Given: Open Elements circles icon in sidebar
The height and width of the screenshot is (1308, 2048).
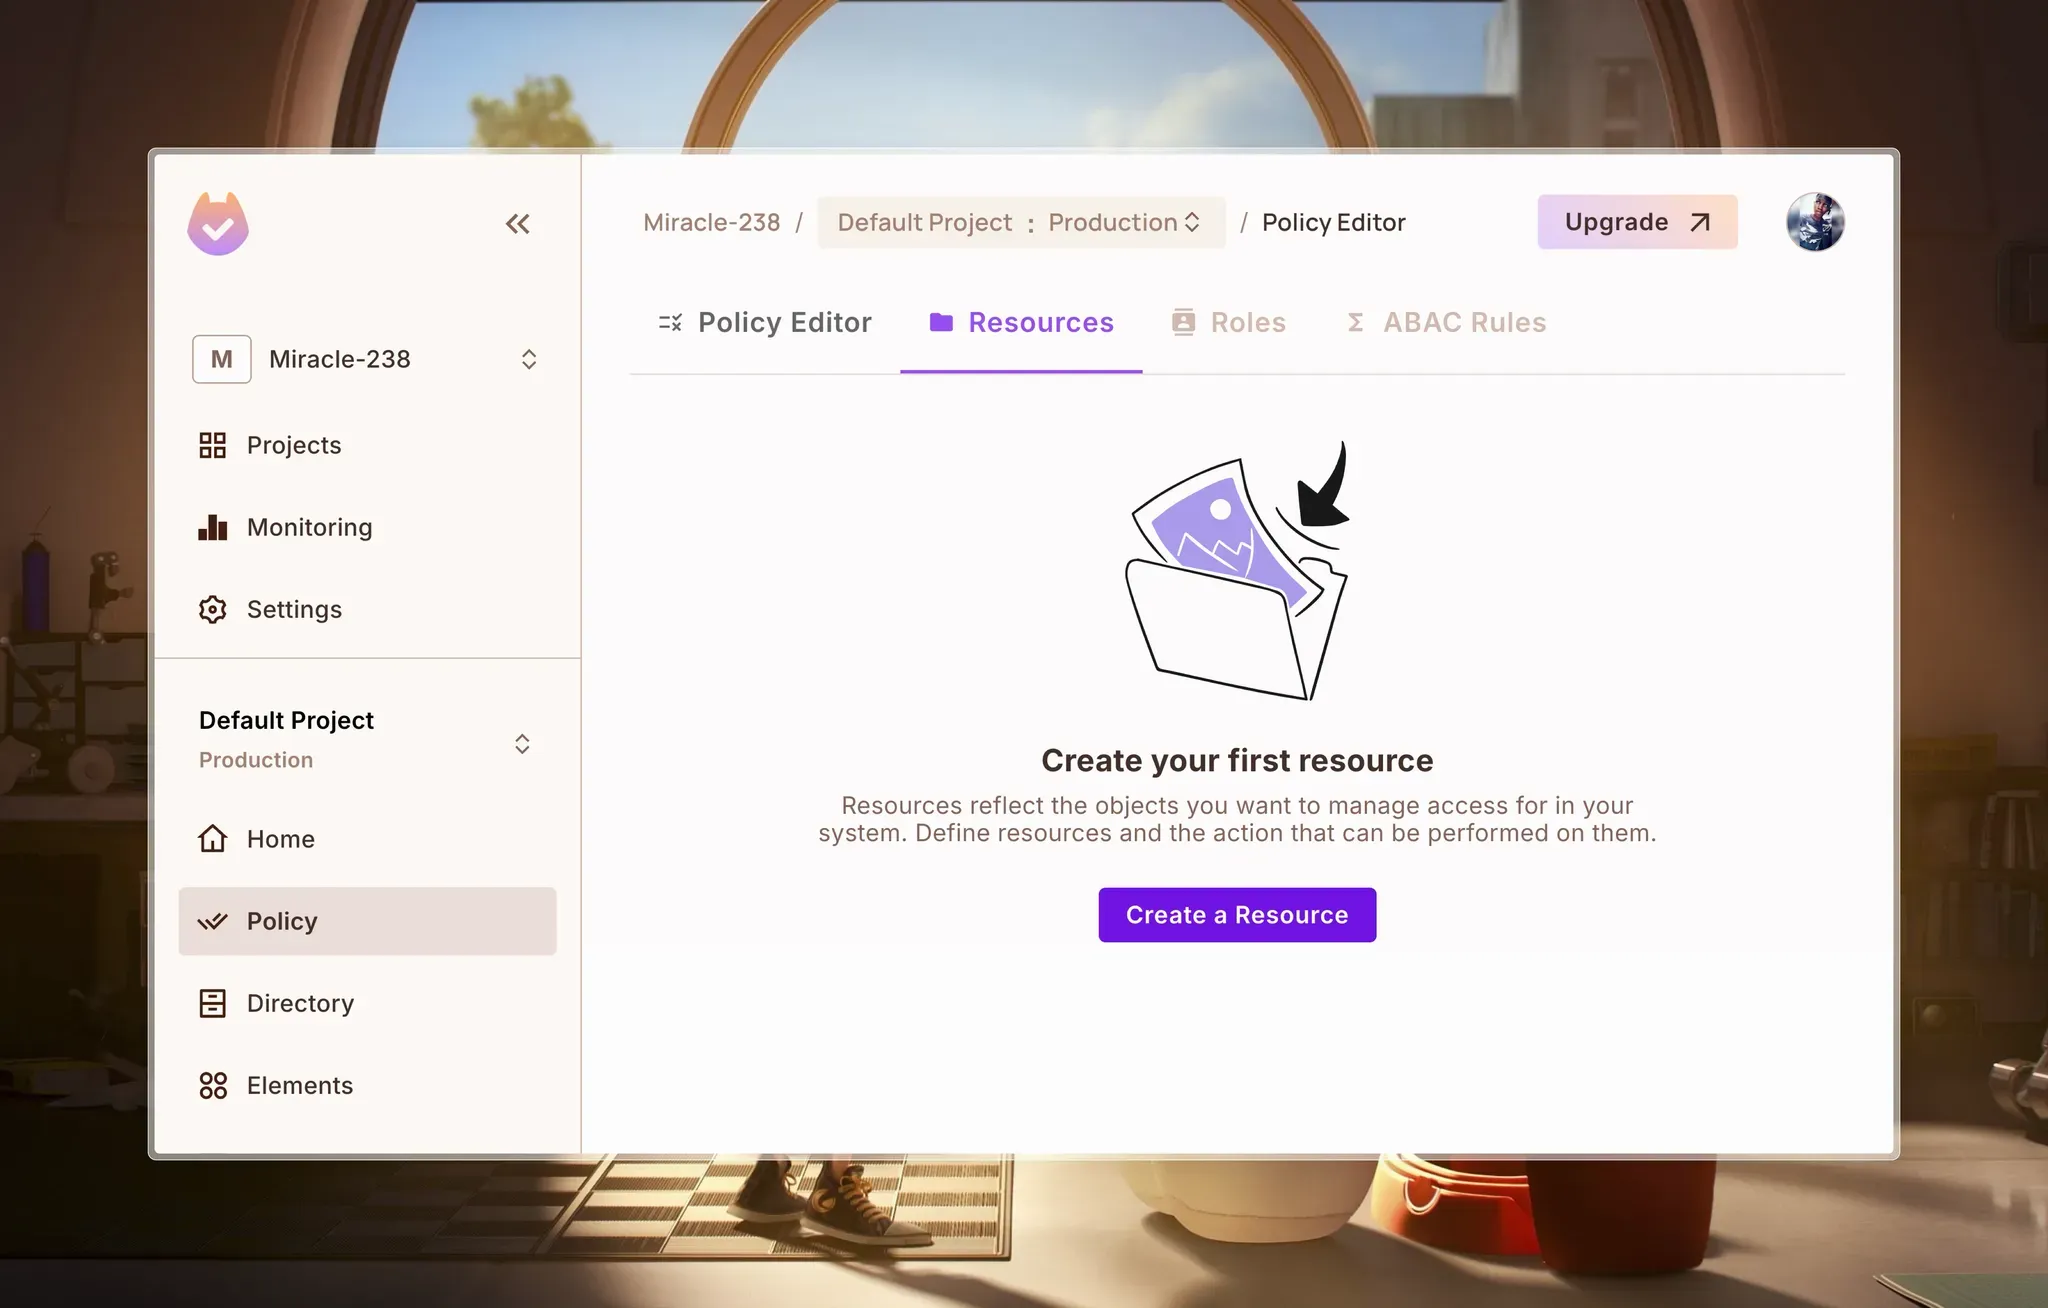Looking at the screenshot, I should click(x=212, y=1085).
